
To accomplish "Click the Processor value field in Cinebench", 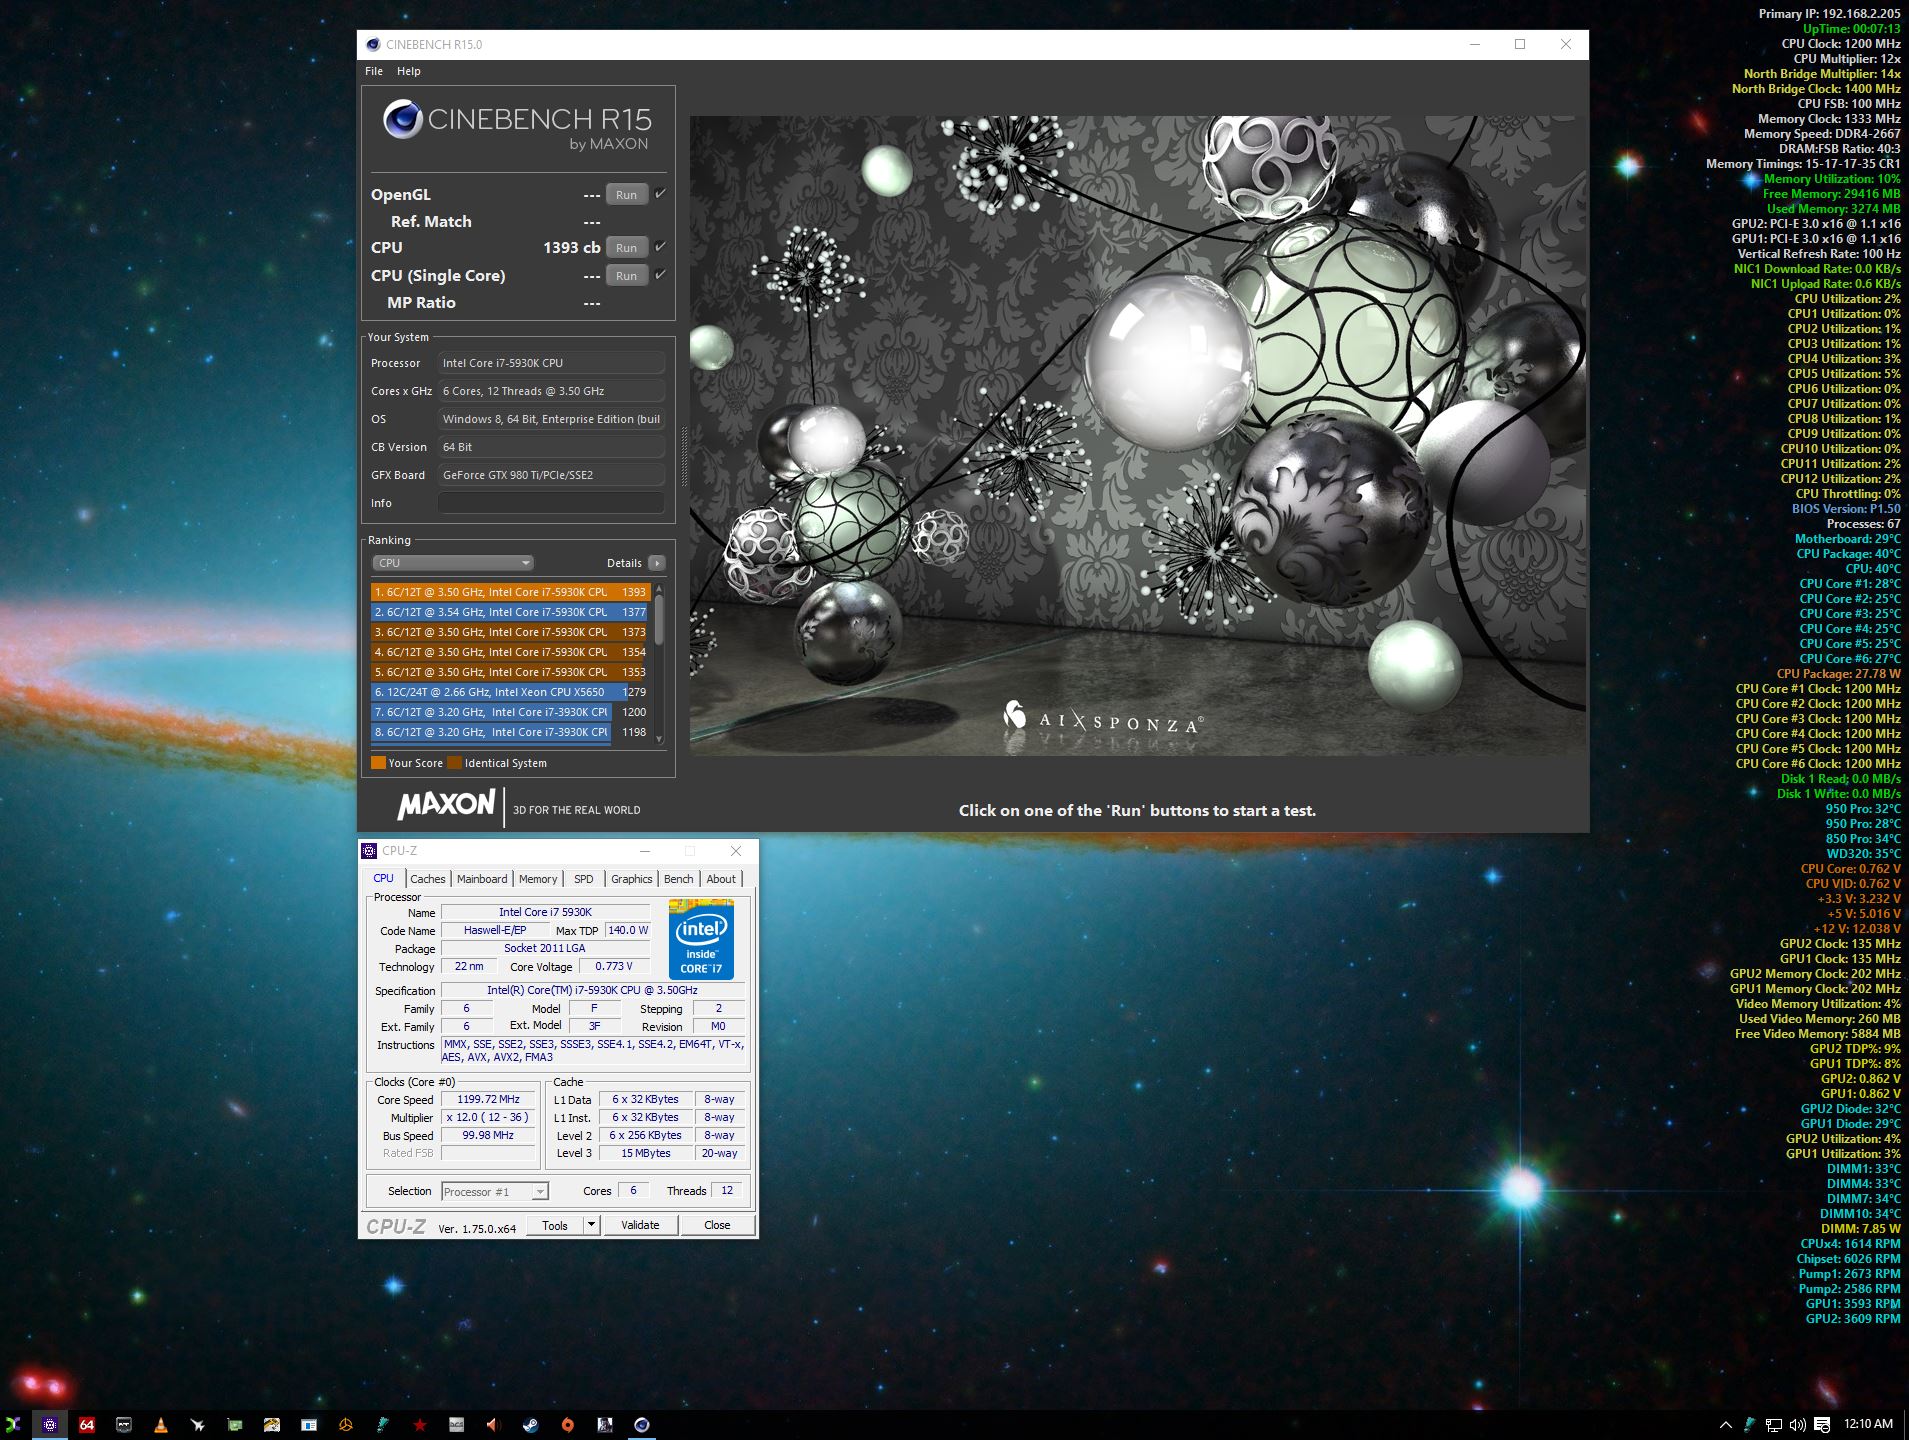I will [x=551, y=363].
